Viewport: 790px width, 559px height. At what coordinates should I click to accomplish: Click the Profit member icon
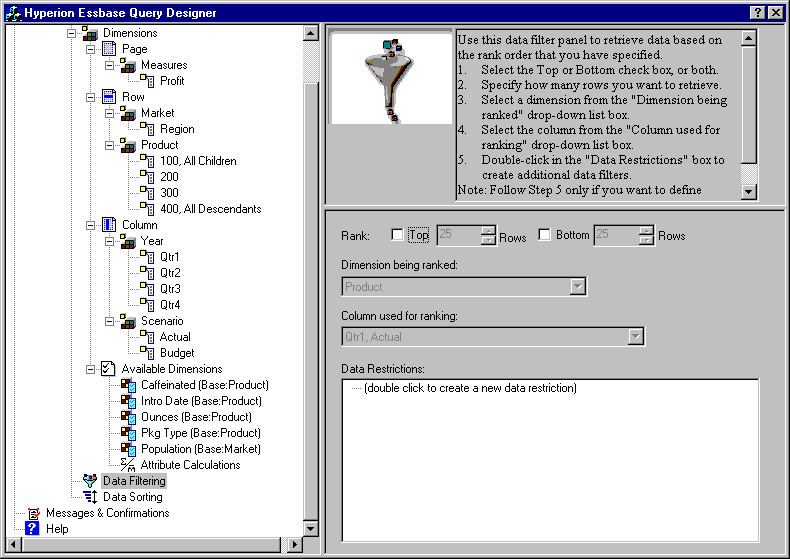pos(147,81)
